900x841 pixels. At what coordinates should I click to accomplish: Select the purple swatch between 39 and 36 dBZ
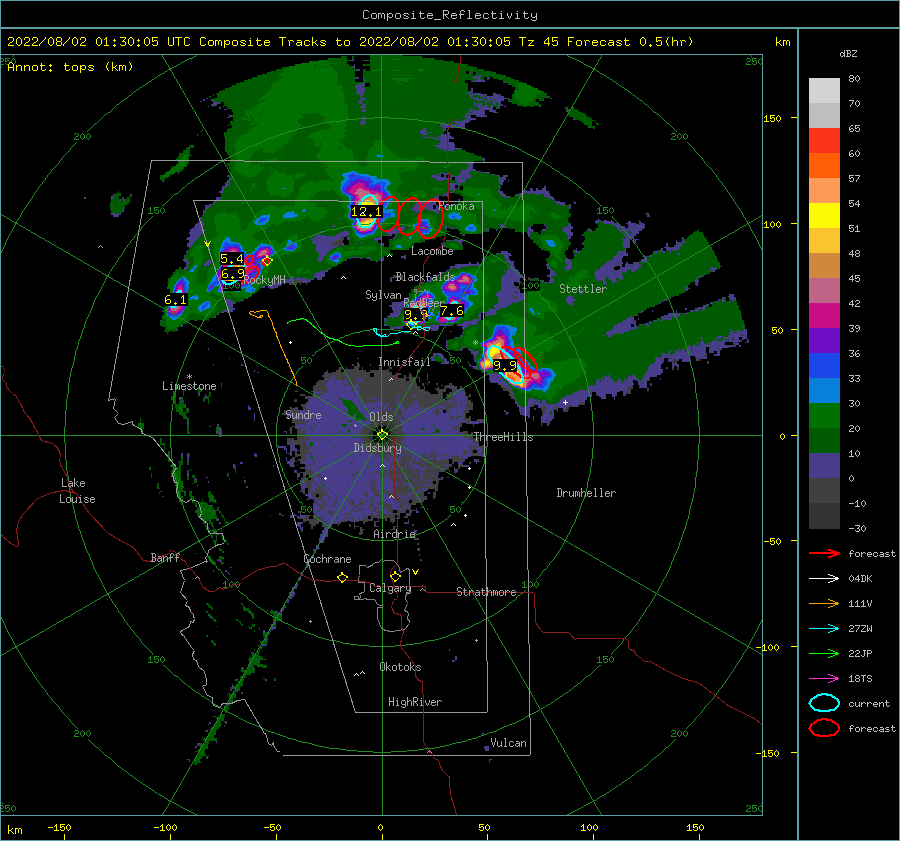824,341
